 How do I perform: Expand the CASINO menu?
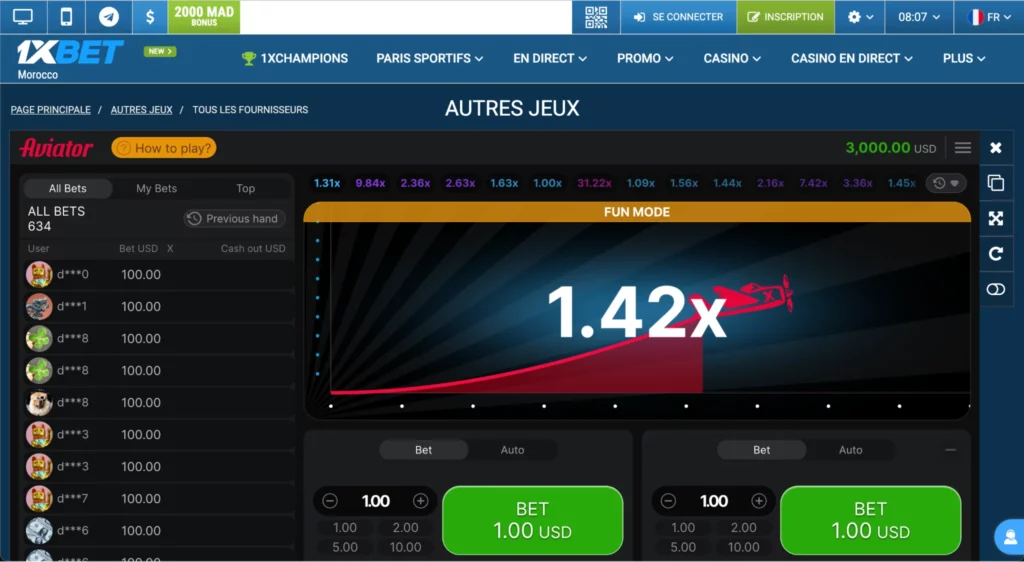pyautogui.click(x=732, y=58)
